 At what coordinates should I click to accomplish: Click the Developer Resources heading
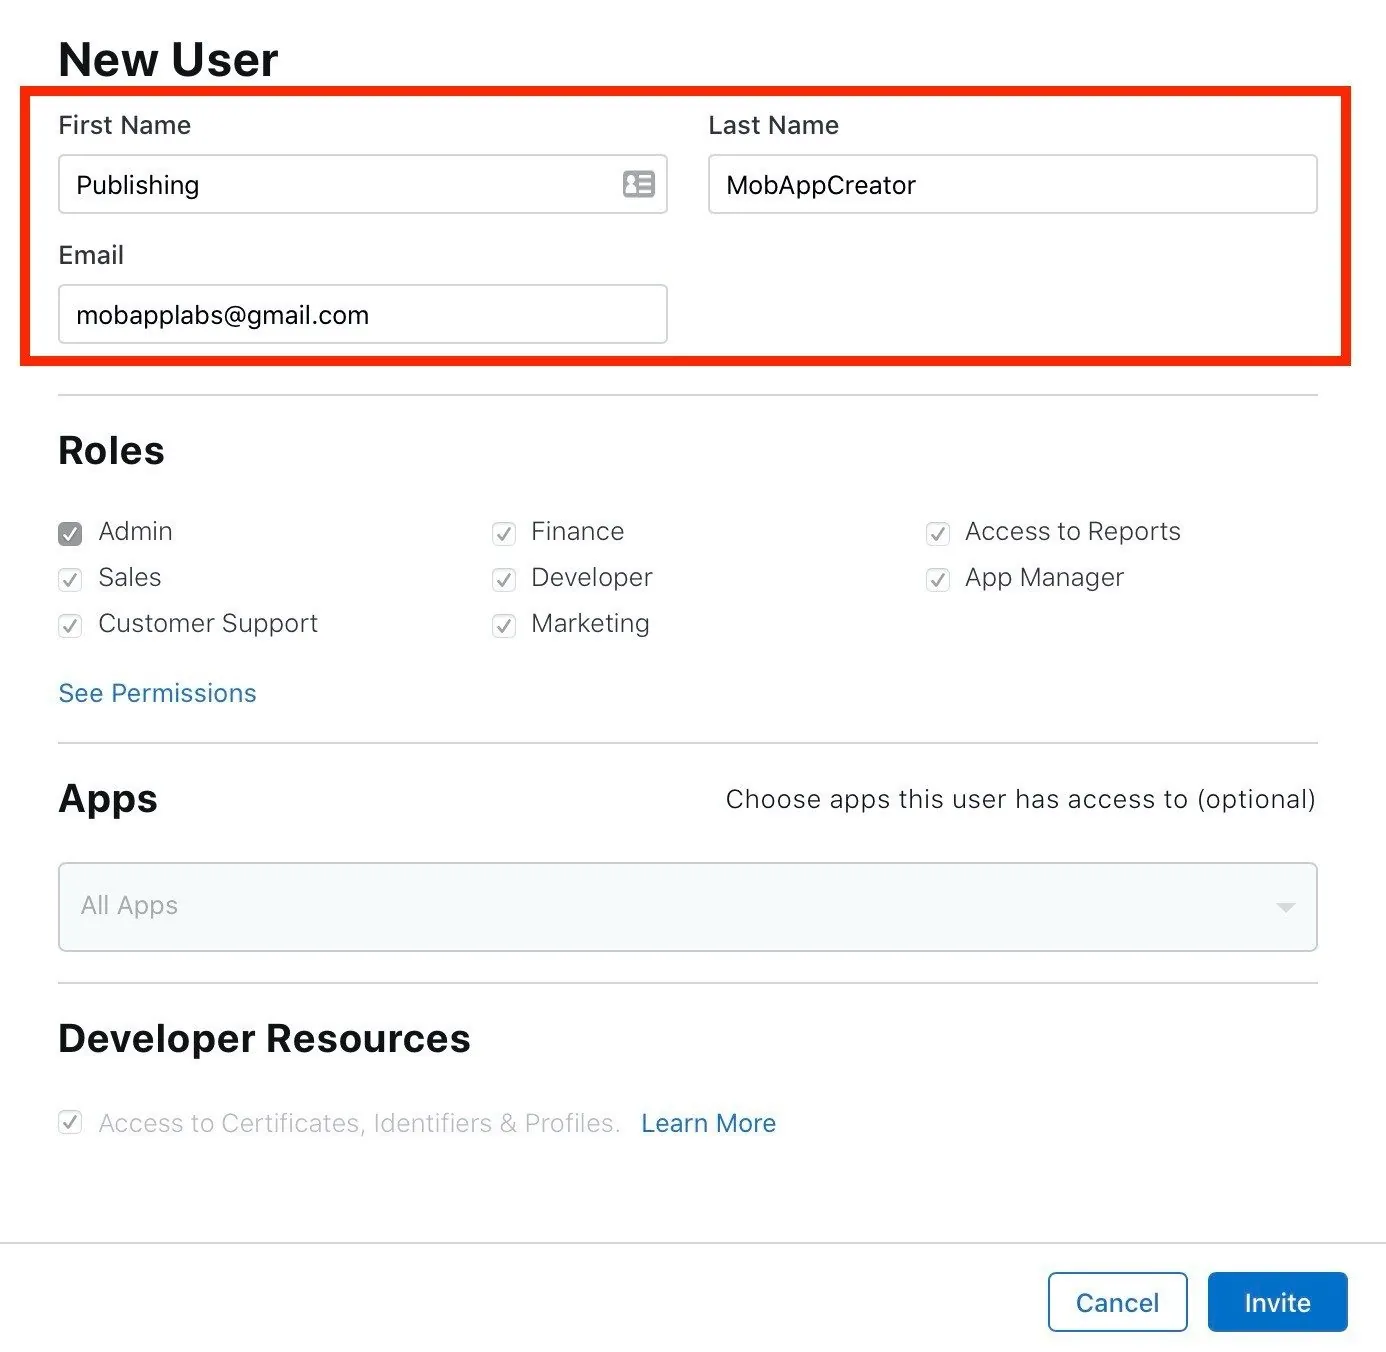[x=264, y=1038]
